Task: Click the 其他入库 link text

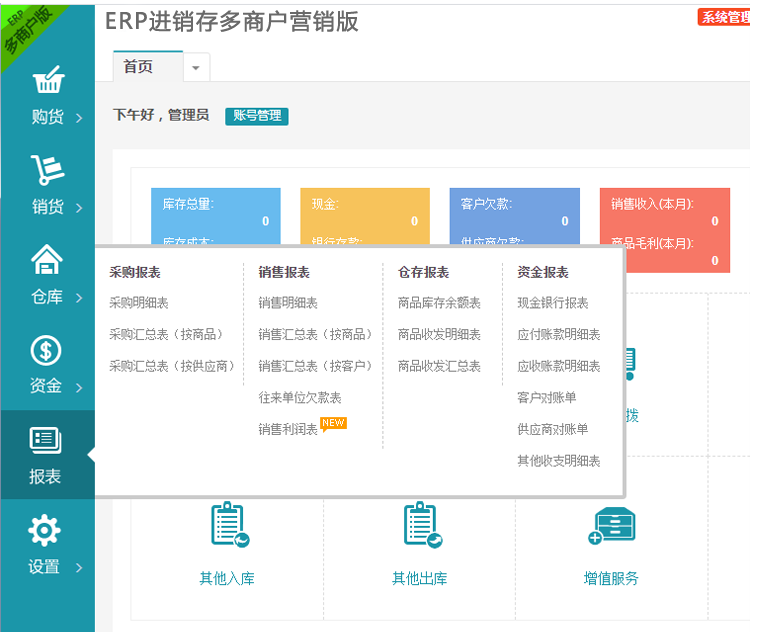Action: [227, 578]
